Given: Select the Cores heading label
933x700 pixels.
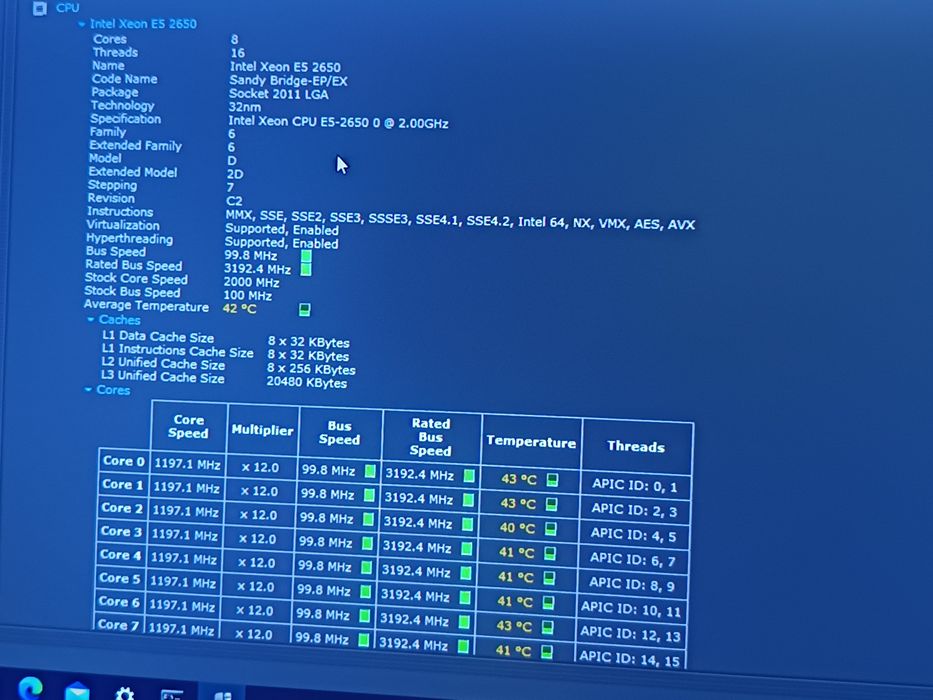Looking at the screenshot, I should tap(113, 390).
